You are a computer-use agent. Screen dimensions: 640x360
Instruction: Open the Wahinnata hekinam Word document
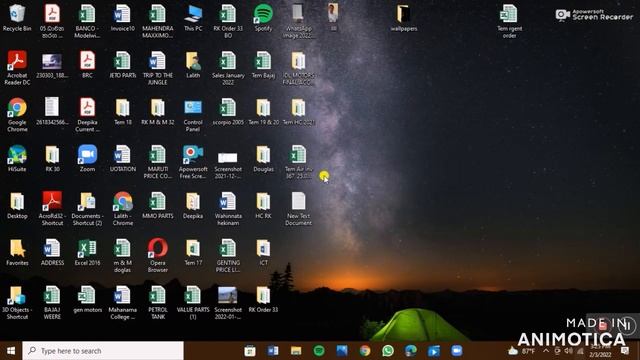tap(228, 209)
